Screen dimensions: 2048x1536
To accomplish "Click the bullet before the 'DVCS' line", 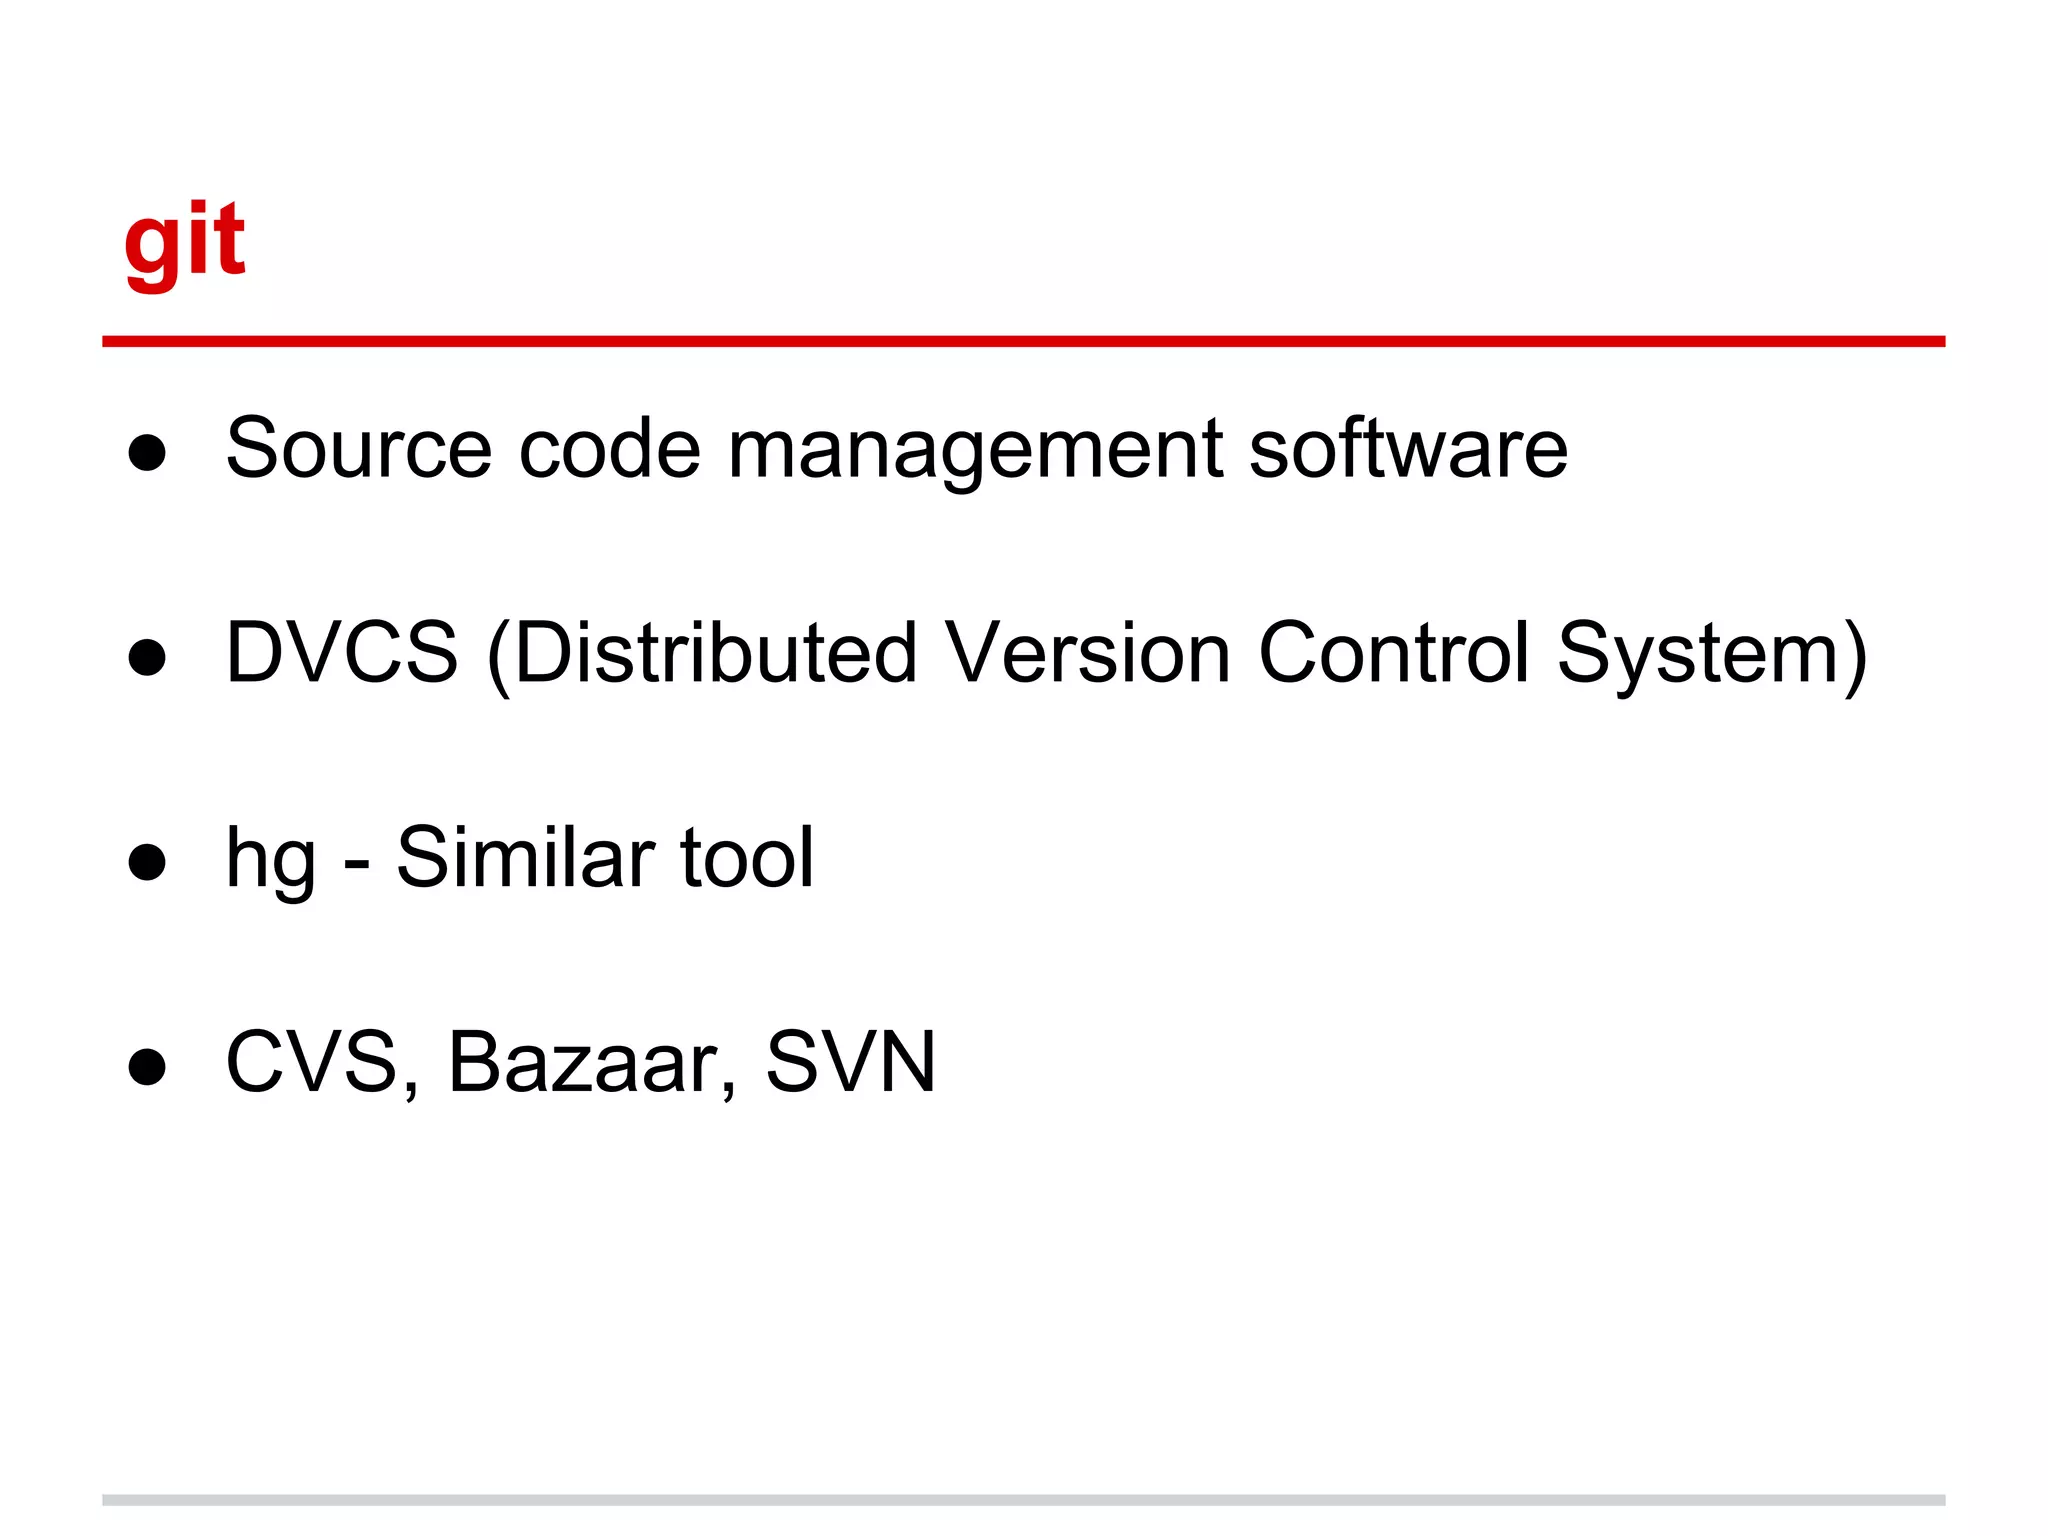I will pyautogui.click(x=147, y=658).
